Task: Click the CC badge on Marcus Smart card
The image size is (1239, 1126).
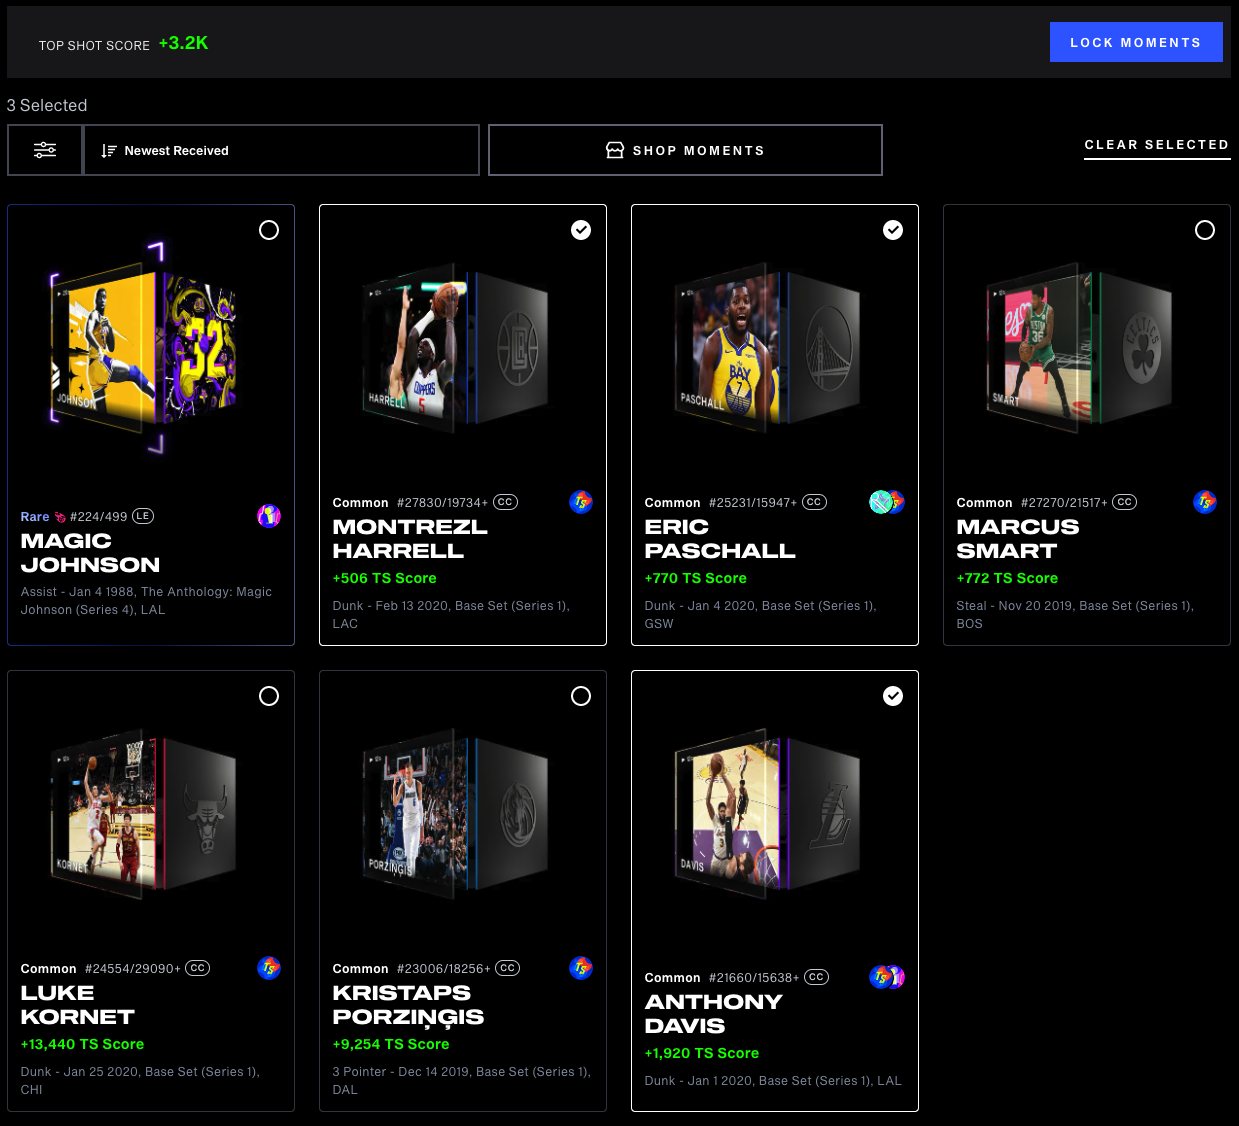Action: (x=1125, y=502)
